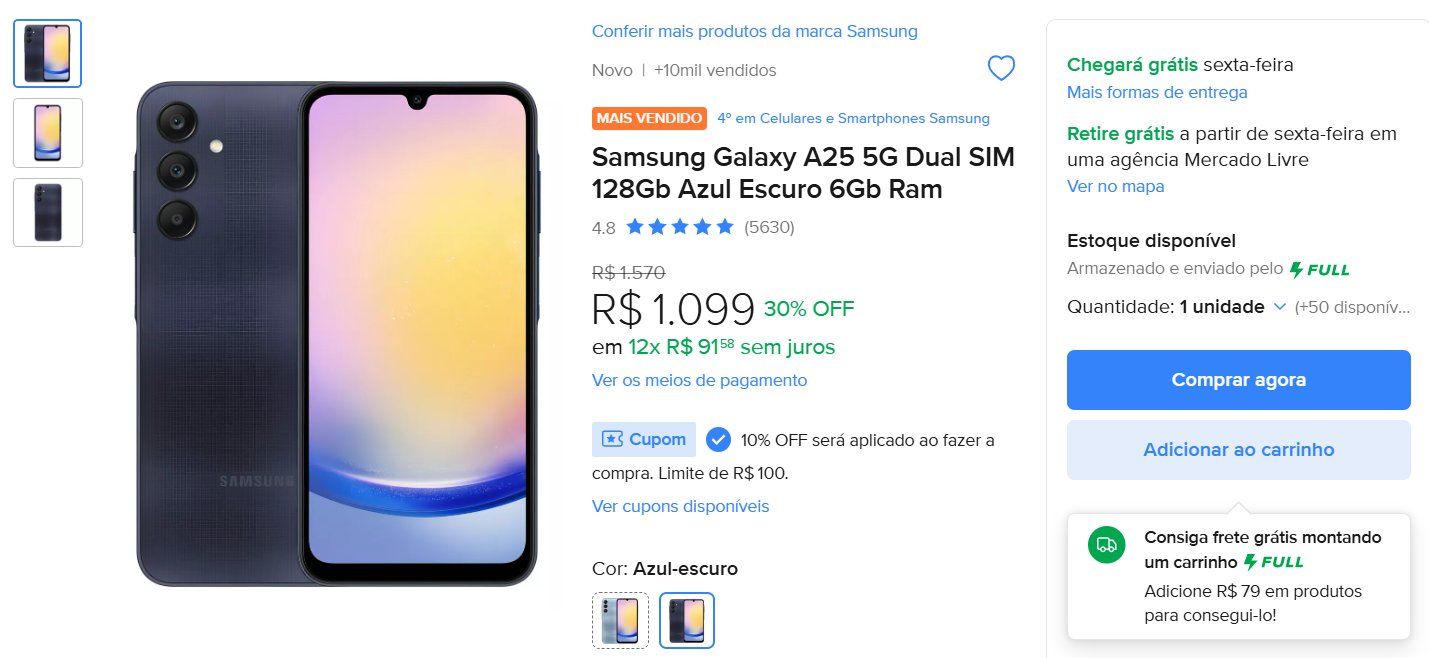The height and width of the screenshot is (658, 1429).
Task: Click Adicionar ao carrinho button
Action: point(1238,450)
